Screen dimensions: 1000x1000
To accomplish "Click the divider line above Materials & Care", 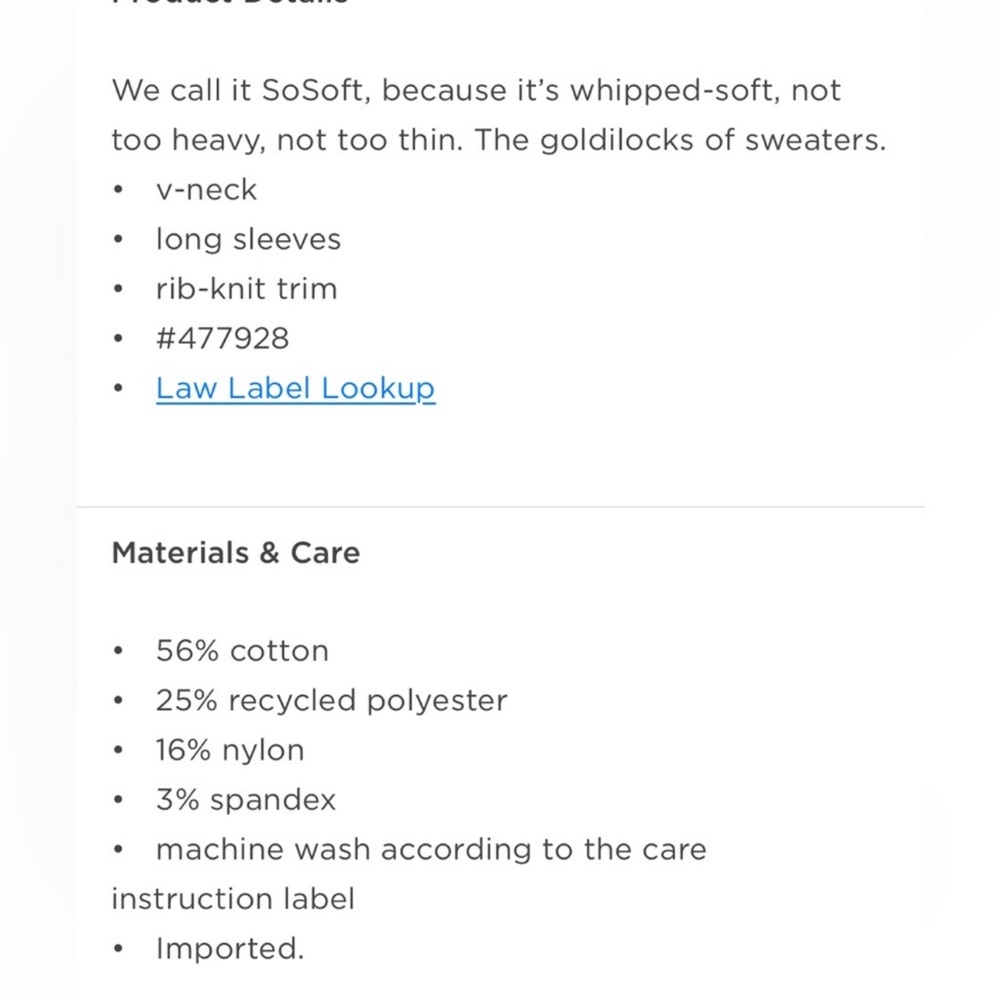I will [x=500, y=507].
